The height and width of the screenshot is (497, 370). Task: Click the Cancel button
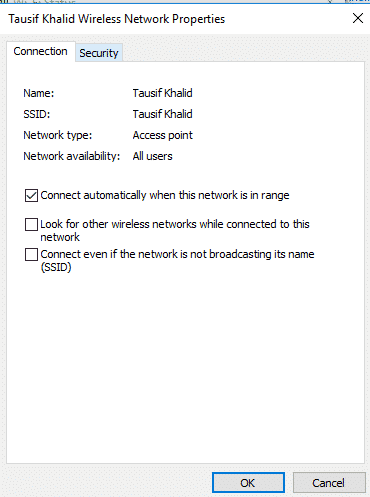coord(329,482)
